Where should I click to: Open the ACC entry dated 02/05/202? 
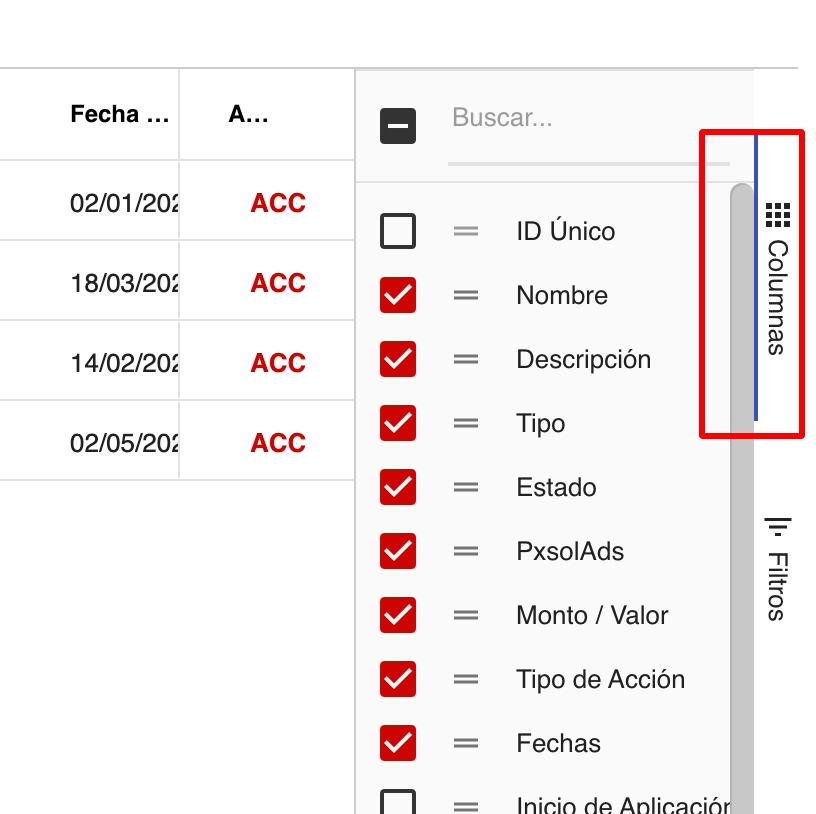tap(277, 442)
